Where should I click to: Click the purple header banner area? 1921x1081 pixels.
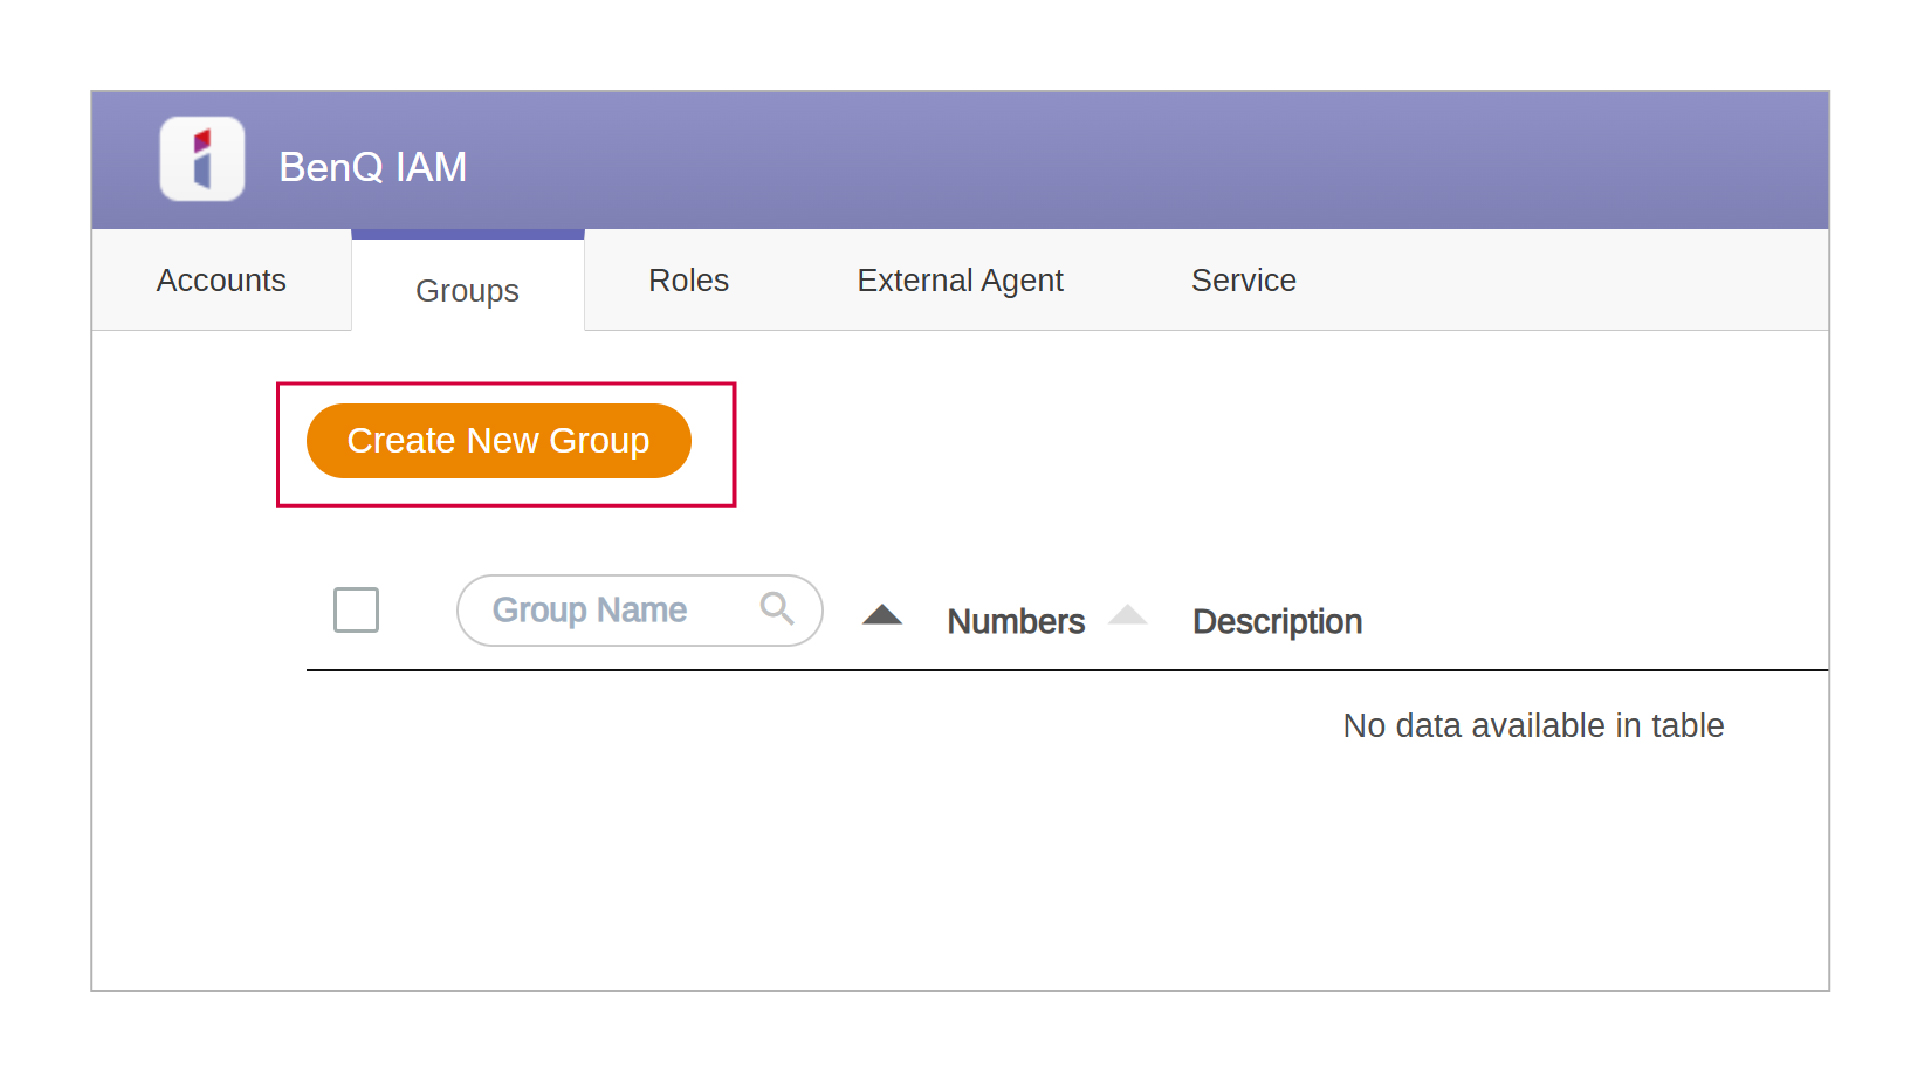tap(1200, 160)
